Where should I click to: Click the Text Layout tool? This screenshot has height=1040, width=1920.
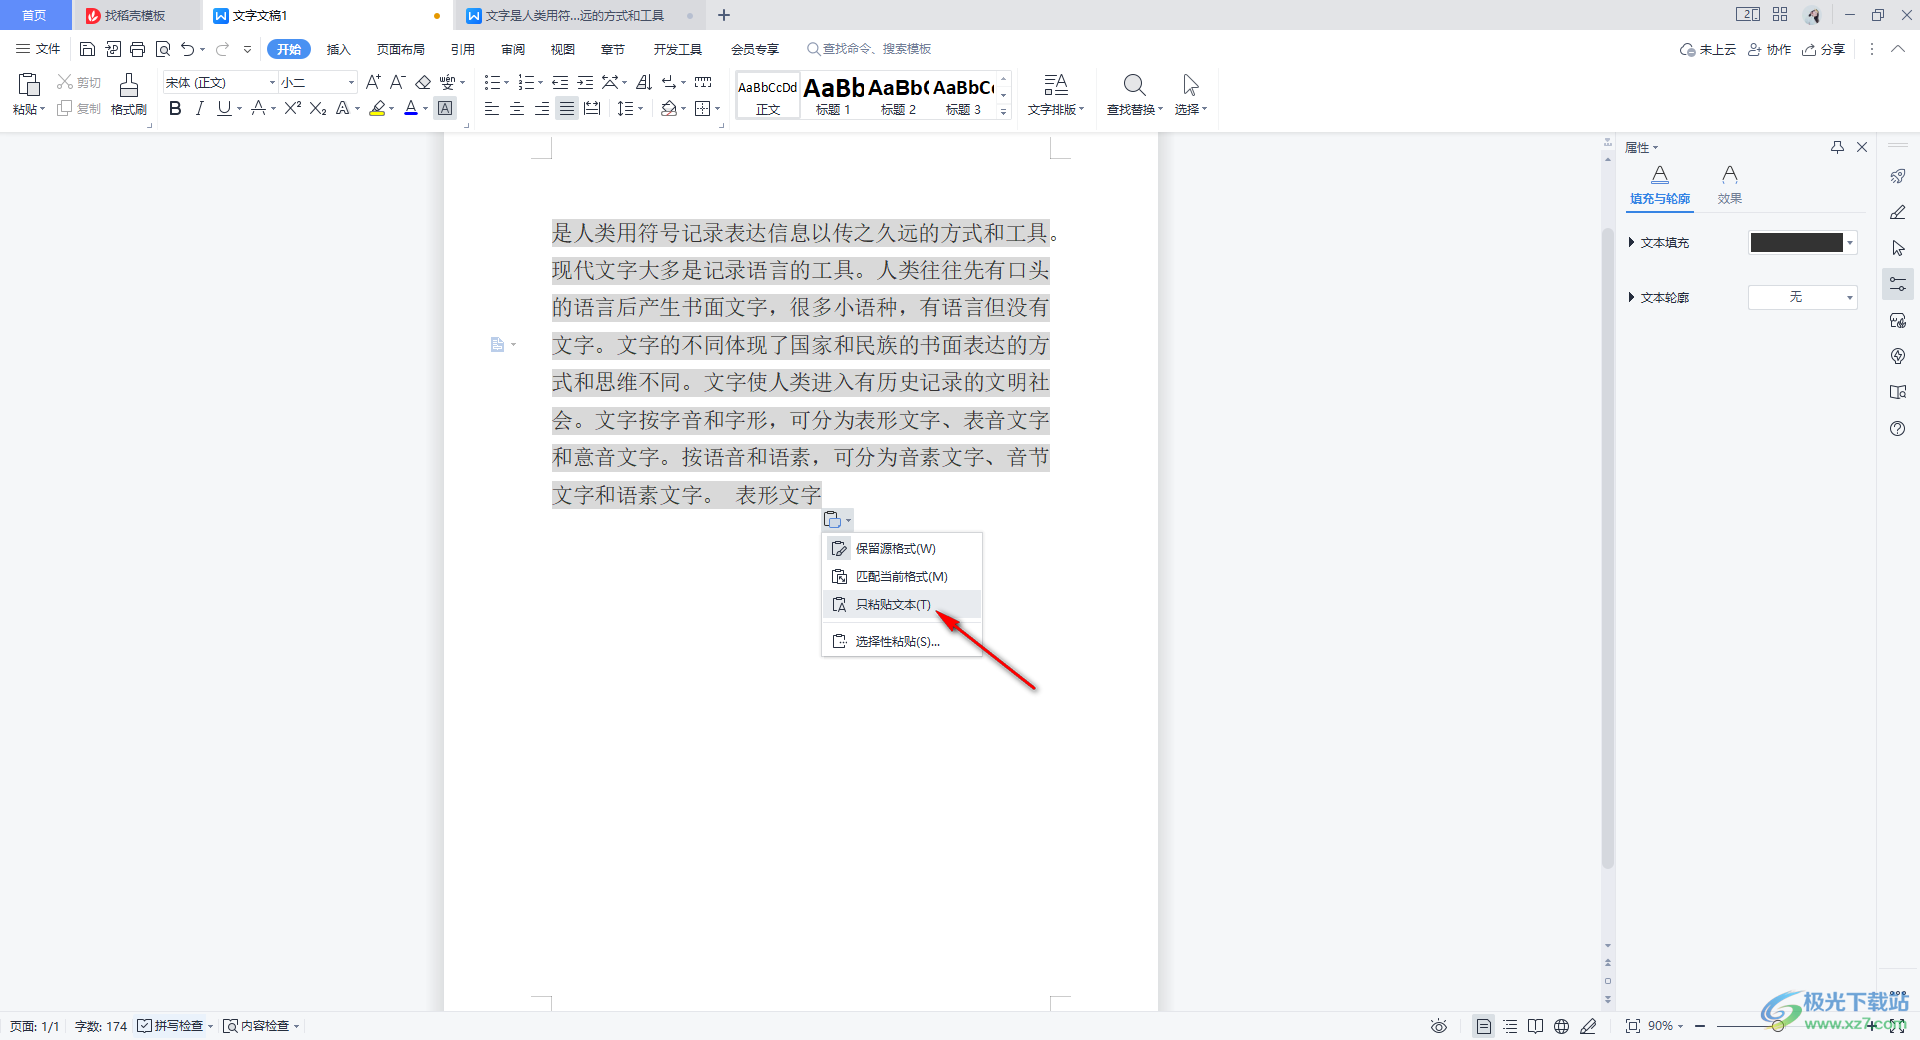point(1056,94)
